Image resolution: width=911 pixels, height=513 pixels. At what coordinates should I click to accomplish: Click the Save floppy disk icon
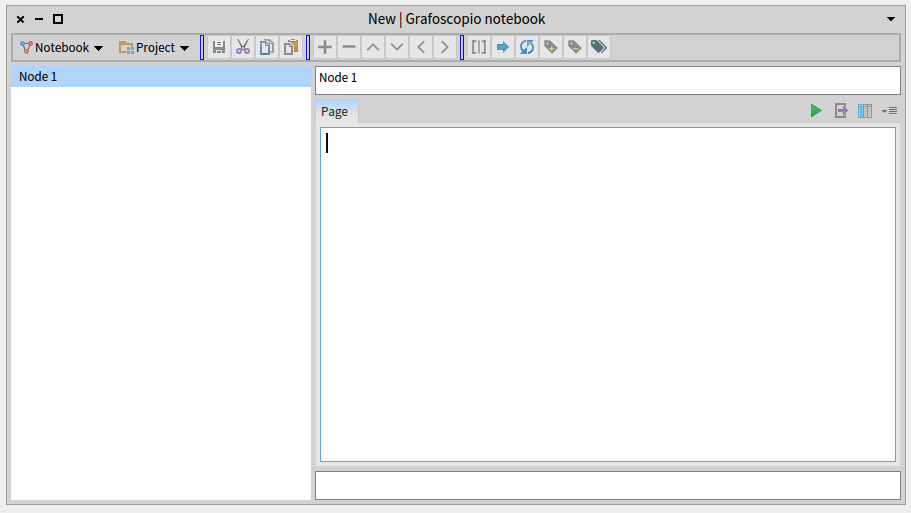[218, 47]
